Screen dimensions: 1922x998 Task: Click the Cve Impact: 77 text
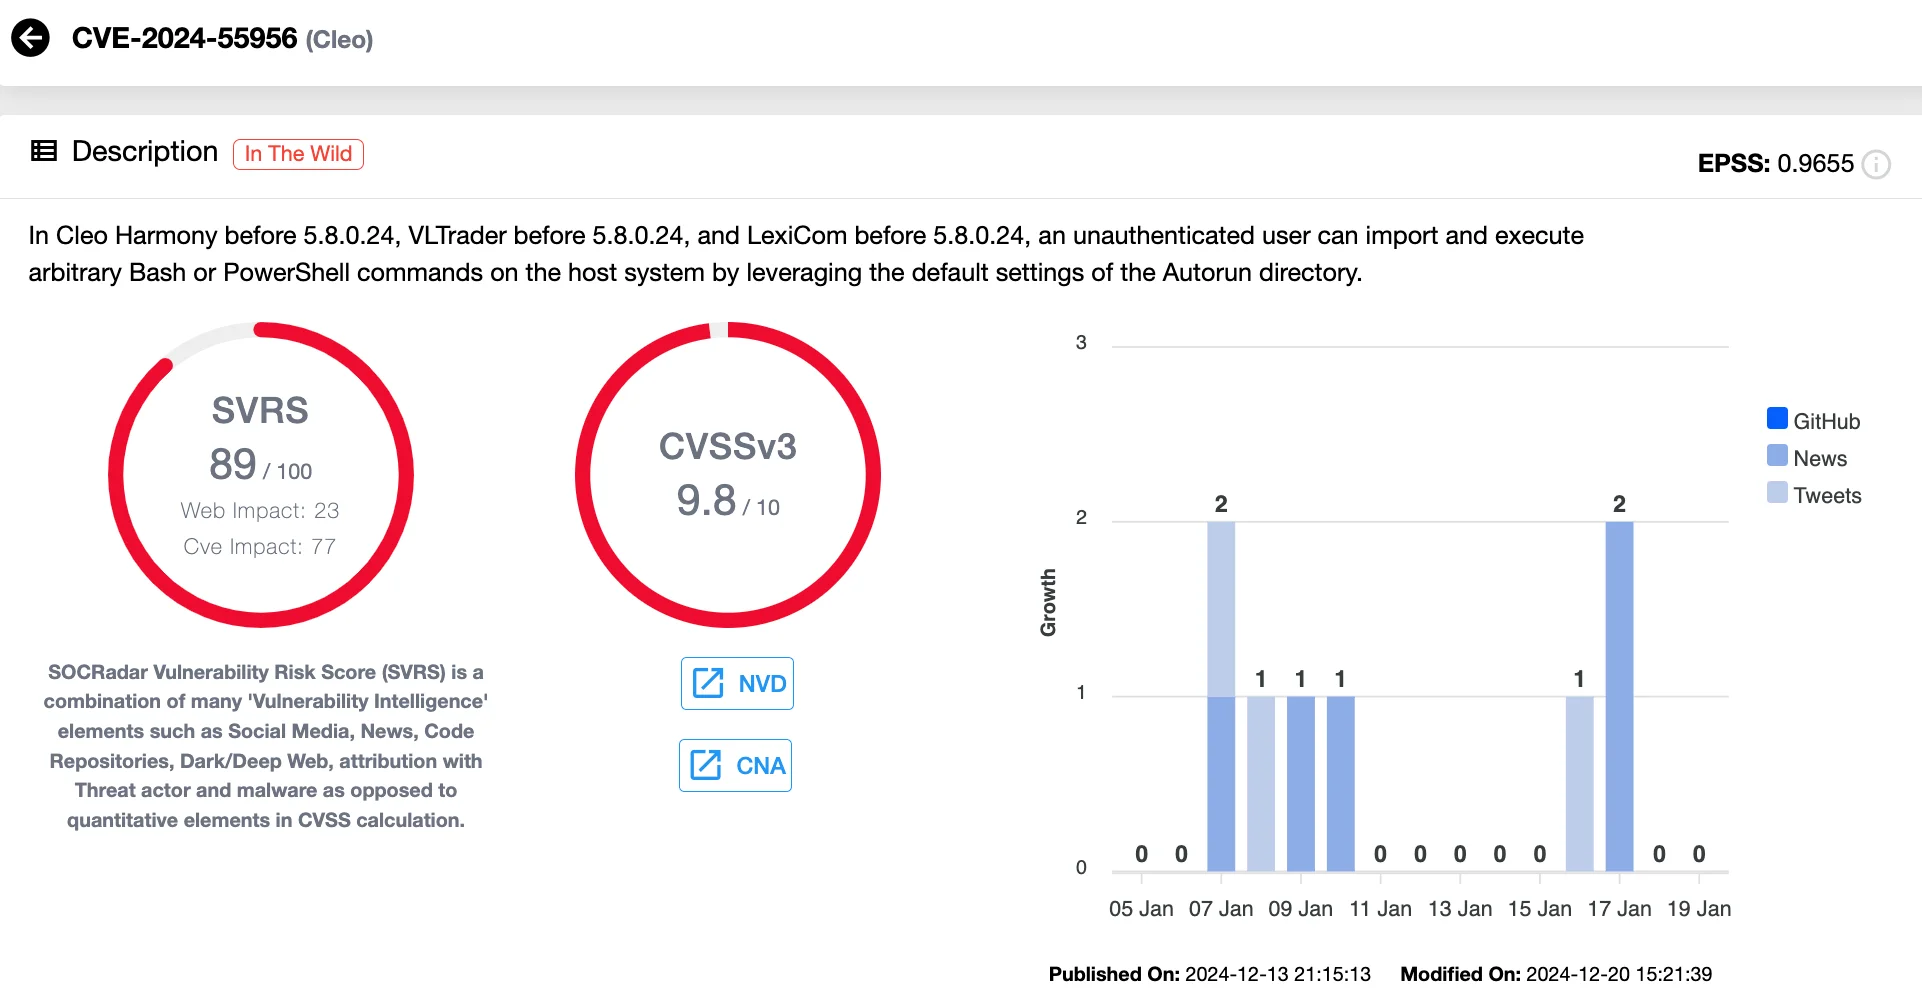(260, 546)
